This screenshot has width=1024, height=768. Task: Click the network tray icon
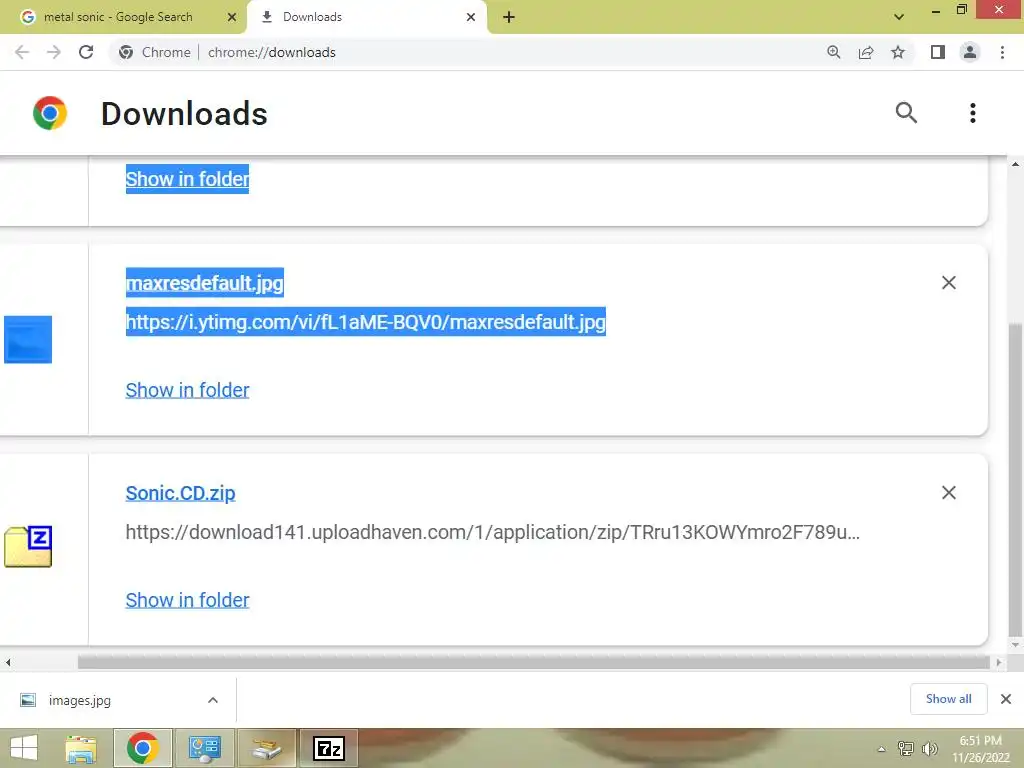(x=905, y=749)
